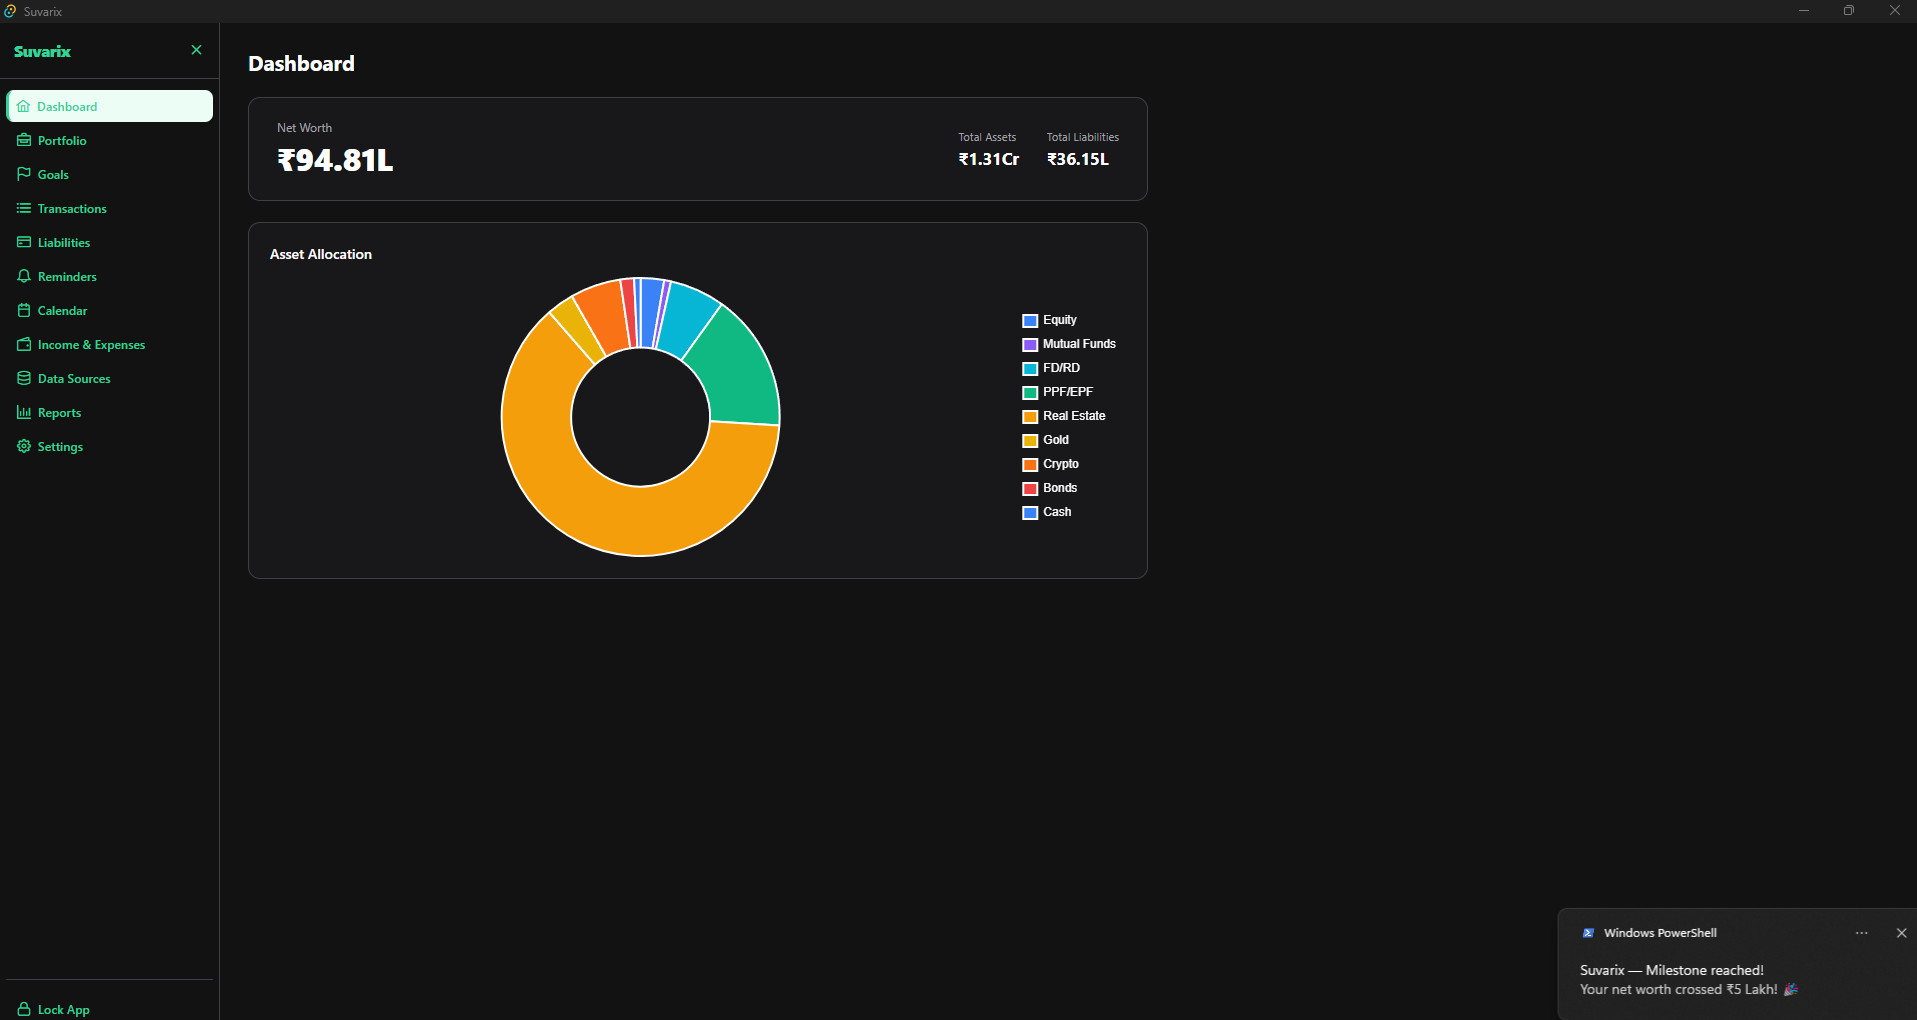Toggle Real Estate legend swatch
Viewport: 1917px width, 1020px height.
(x=1030, y=417)
